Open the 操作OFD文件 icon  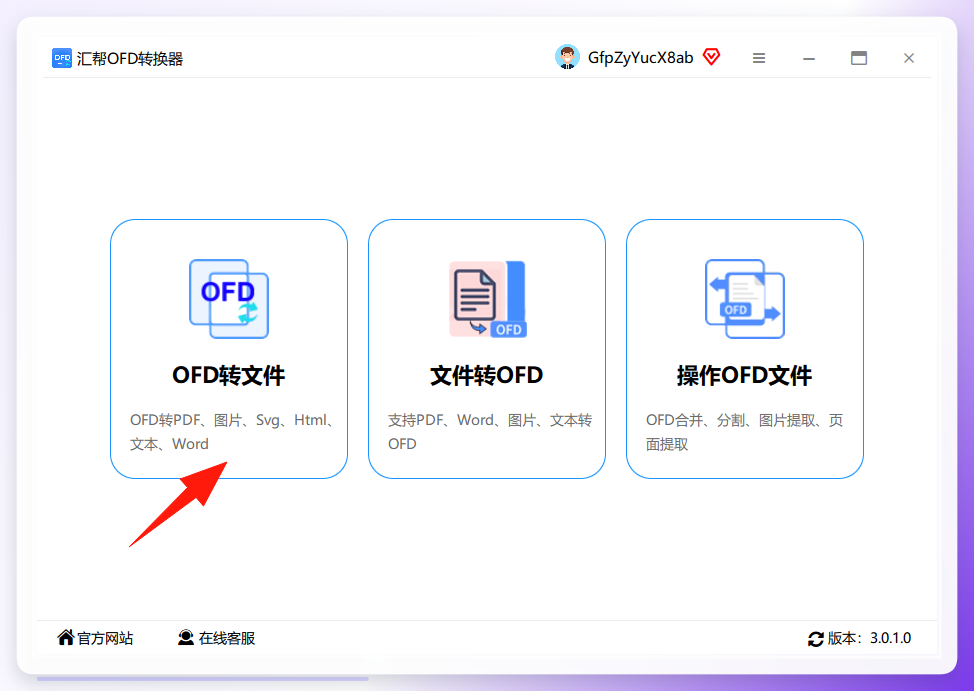[x=745, y=299]
